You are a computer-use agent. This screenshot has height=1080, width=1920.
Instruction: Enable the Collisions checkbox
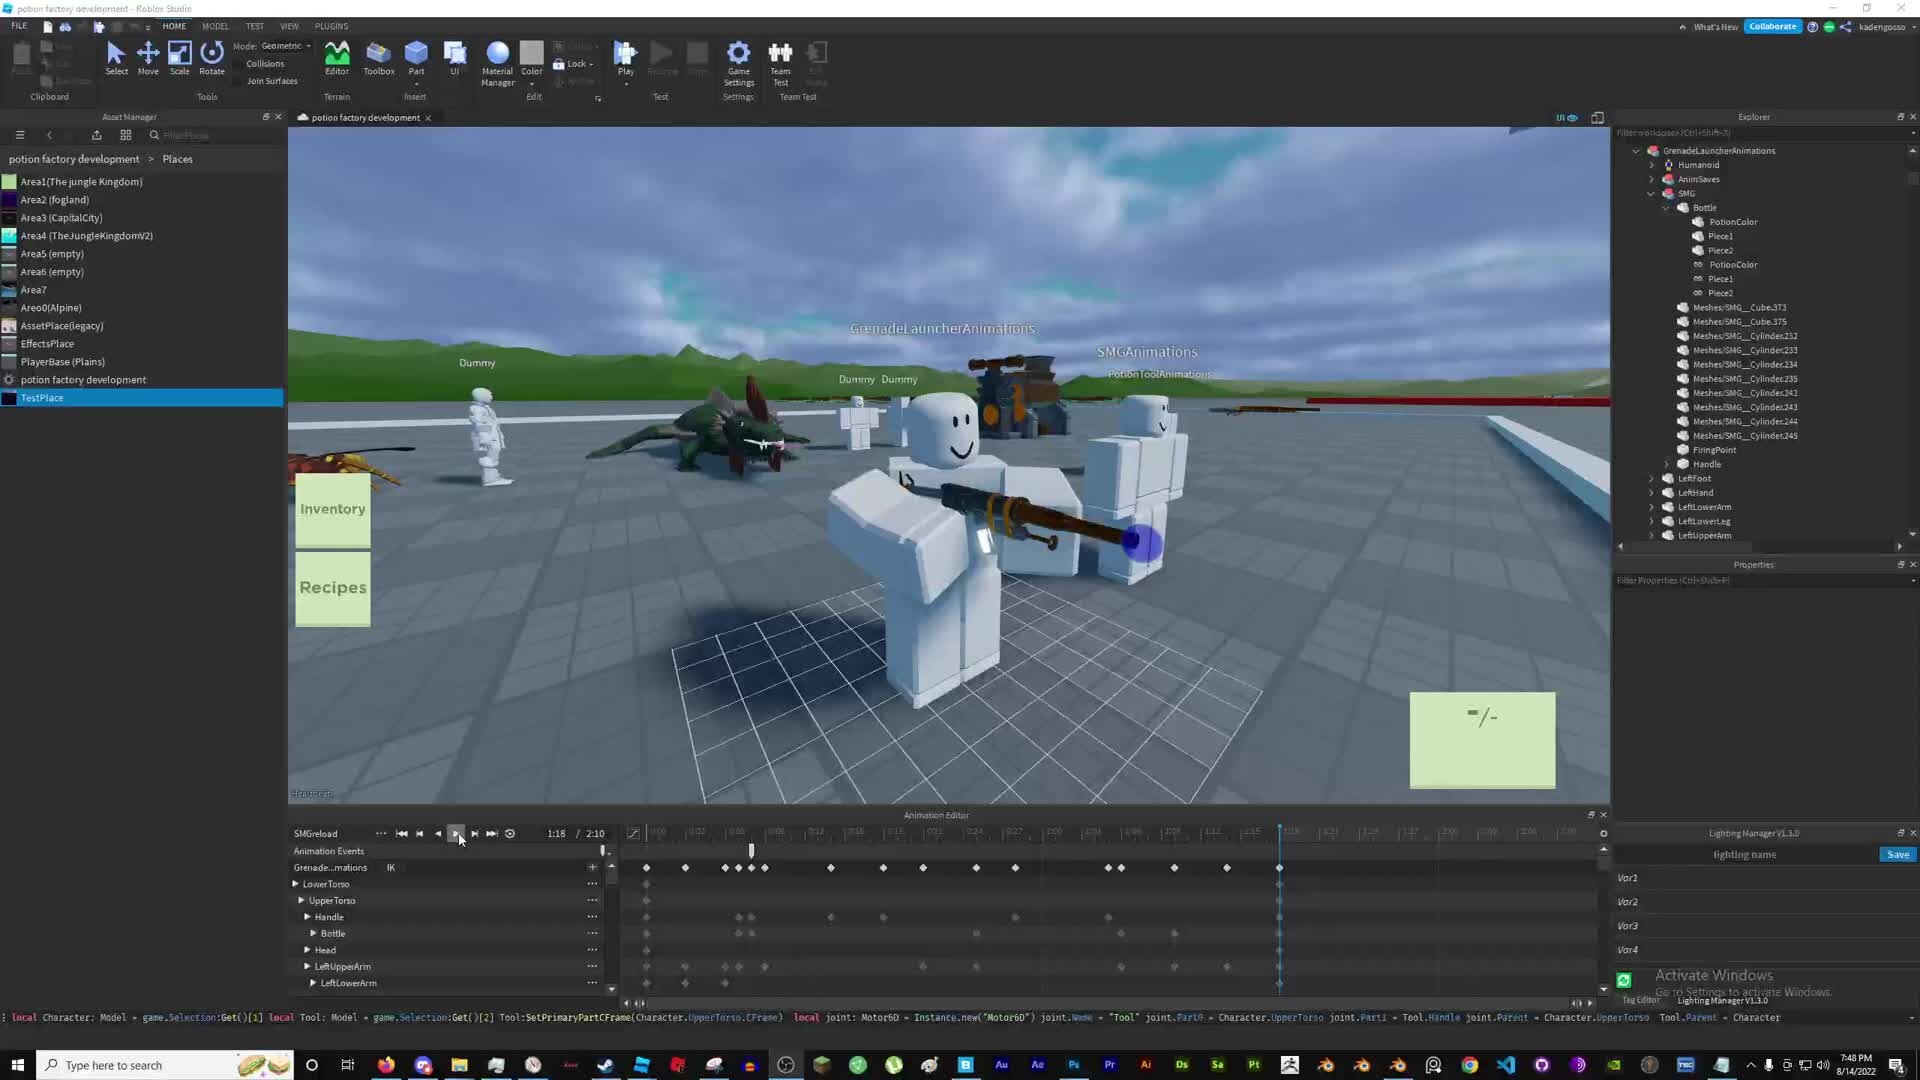point(238,64)
